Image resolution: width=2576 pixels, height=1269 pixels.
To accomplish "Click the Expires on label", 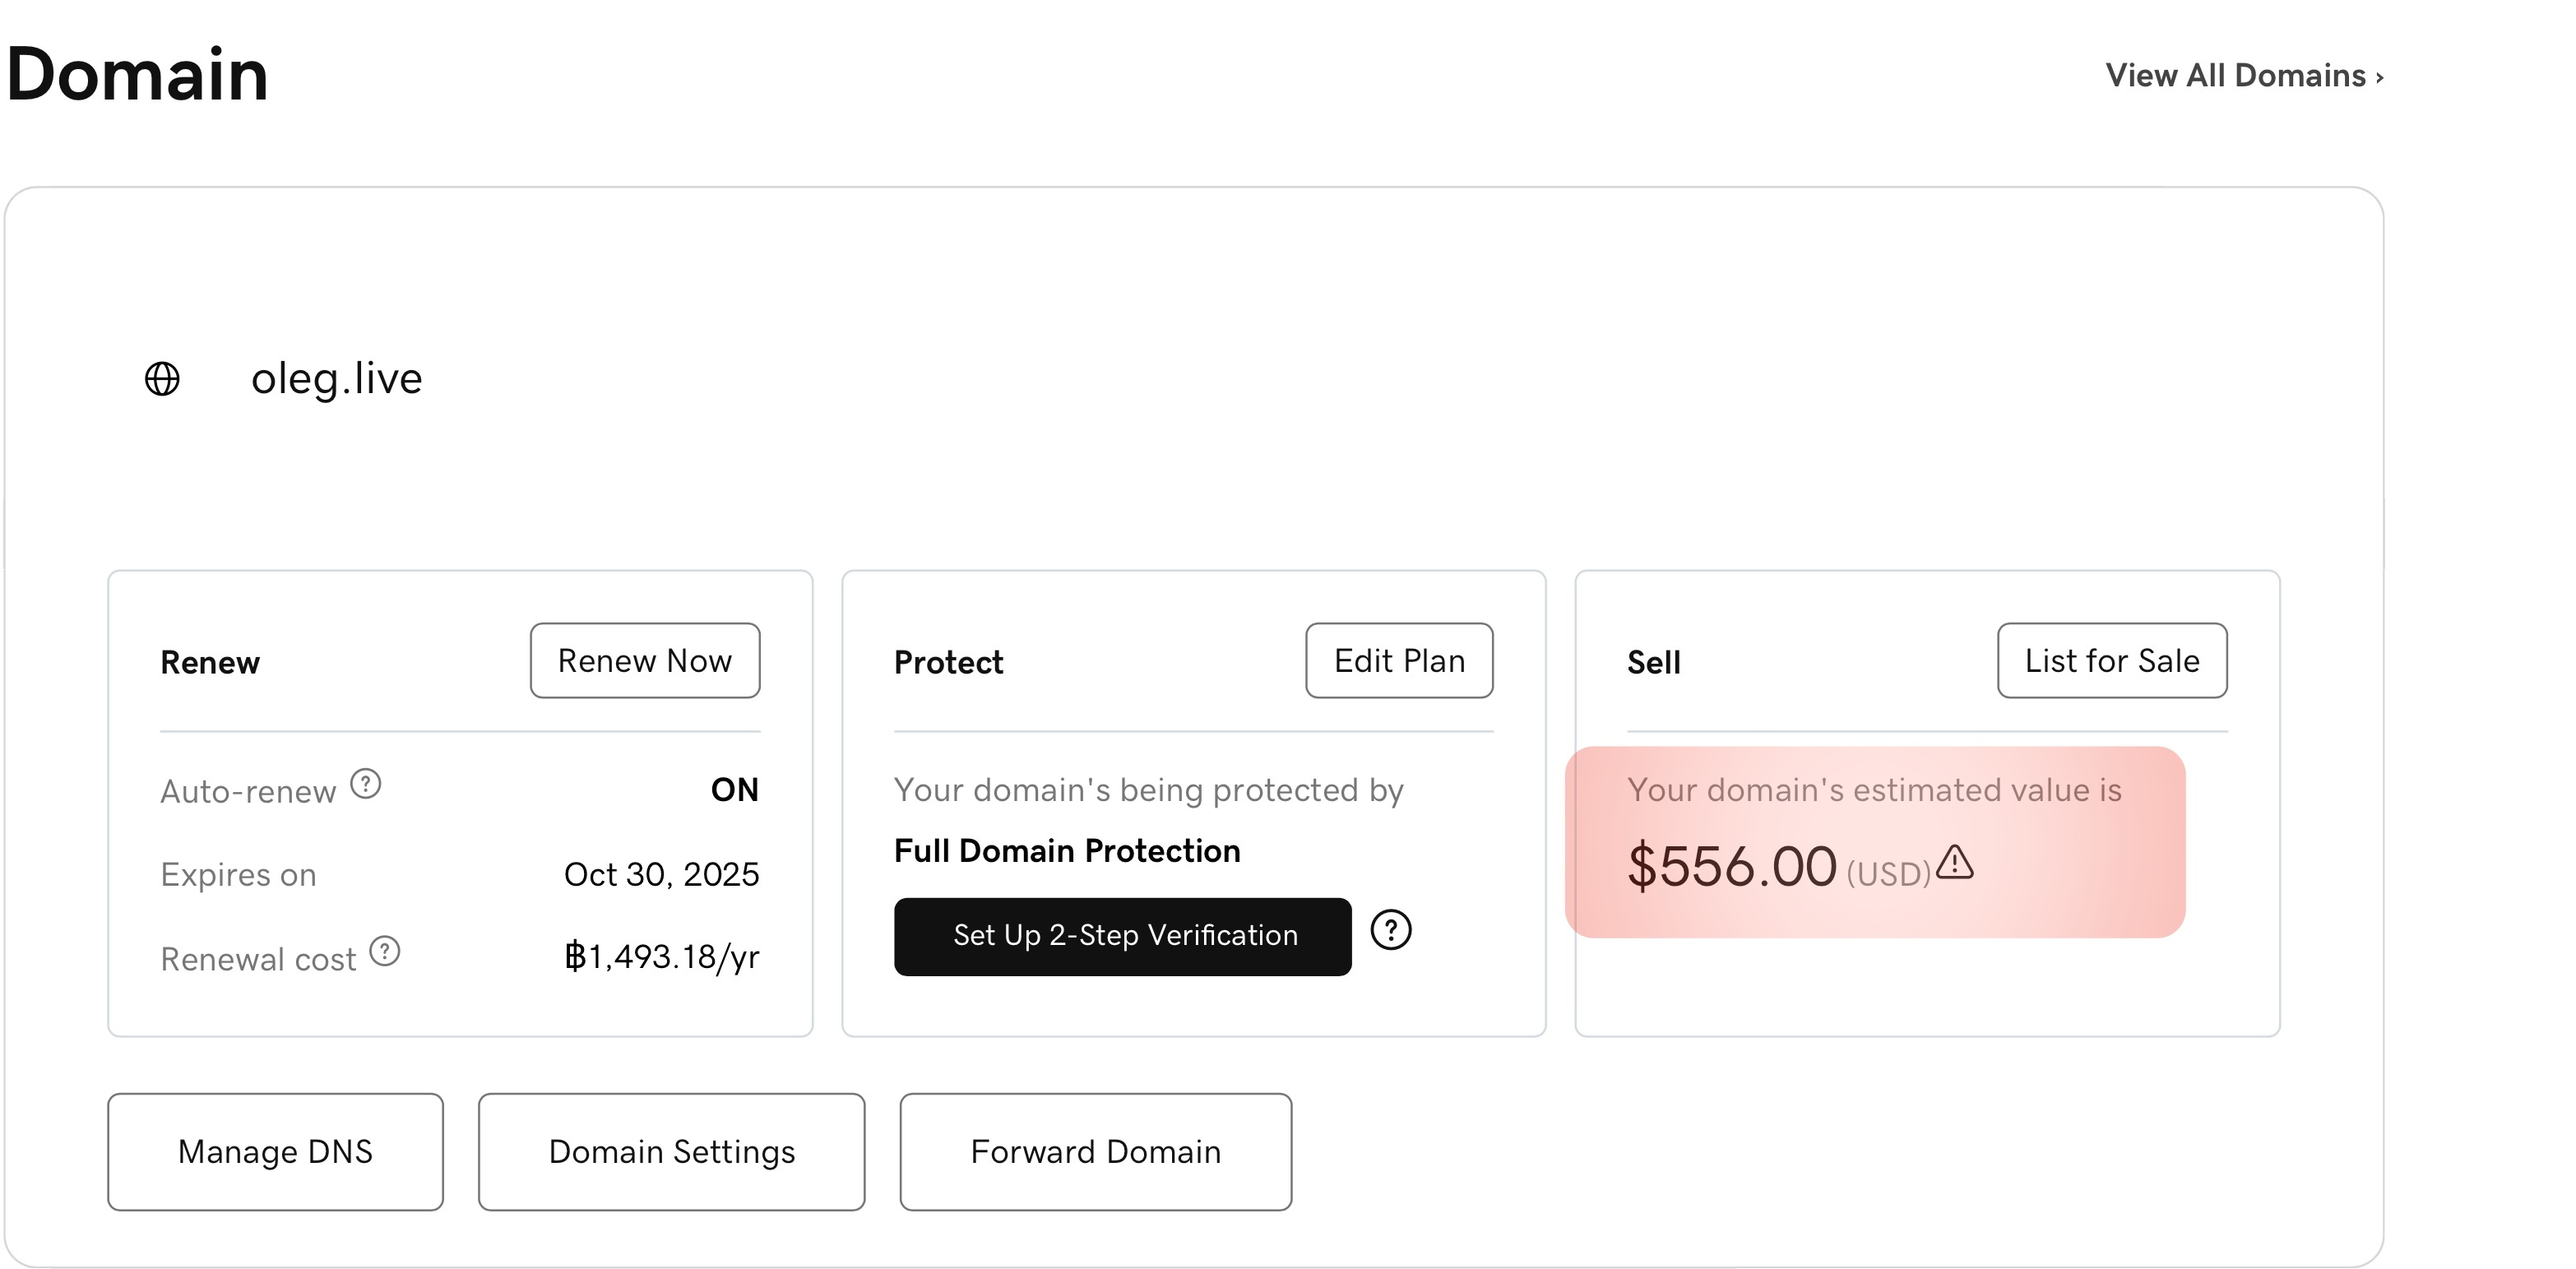I will tap(238, 875).
